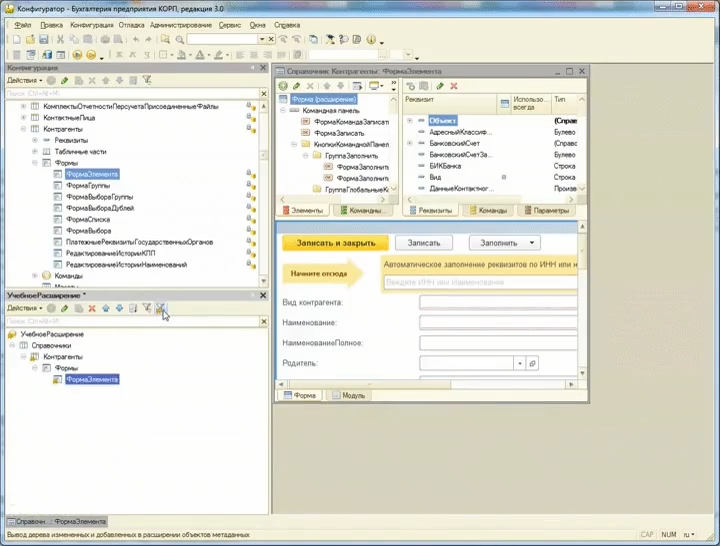Click the round Info help icon
The image size is (720, 546).
point(371,39)
